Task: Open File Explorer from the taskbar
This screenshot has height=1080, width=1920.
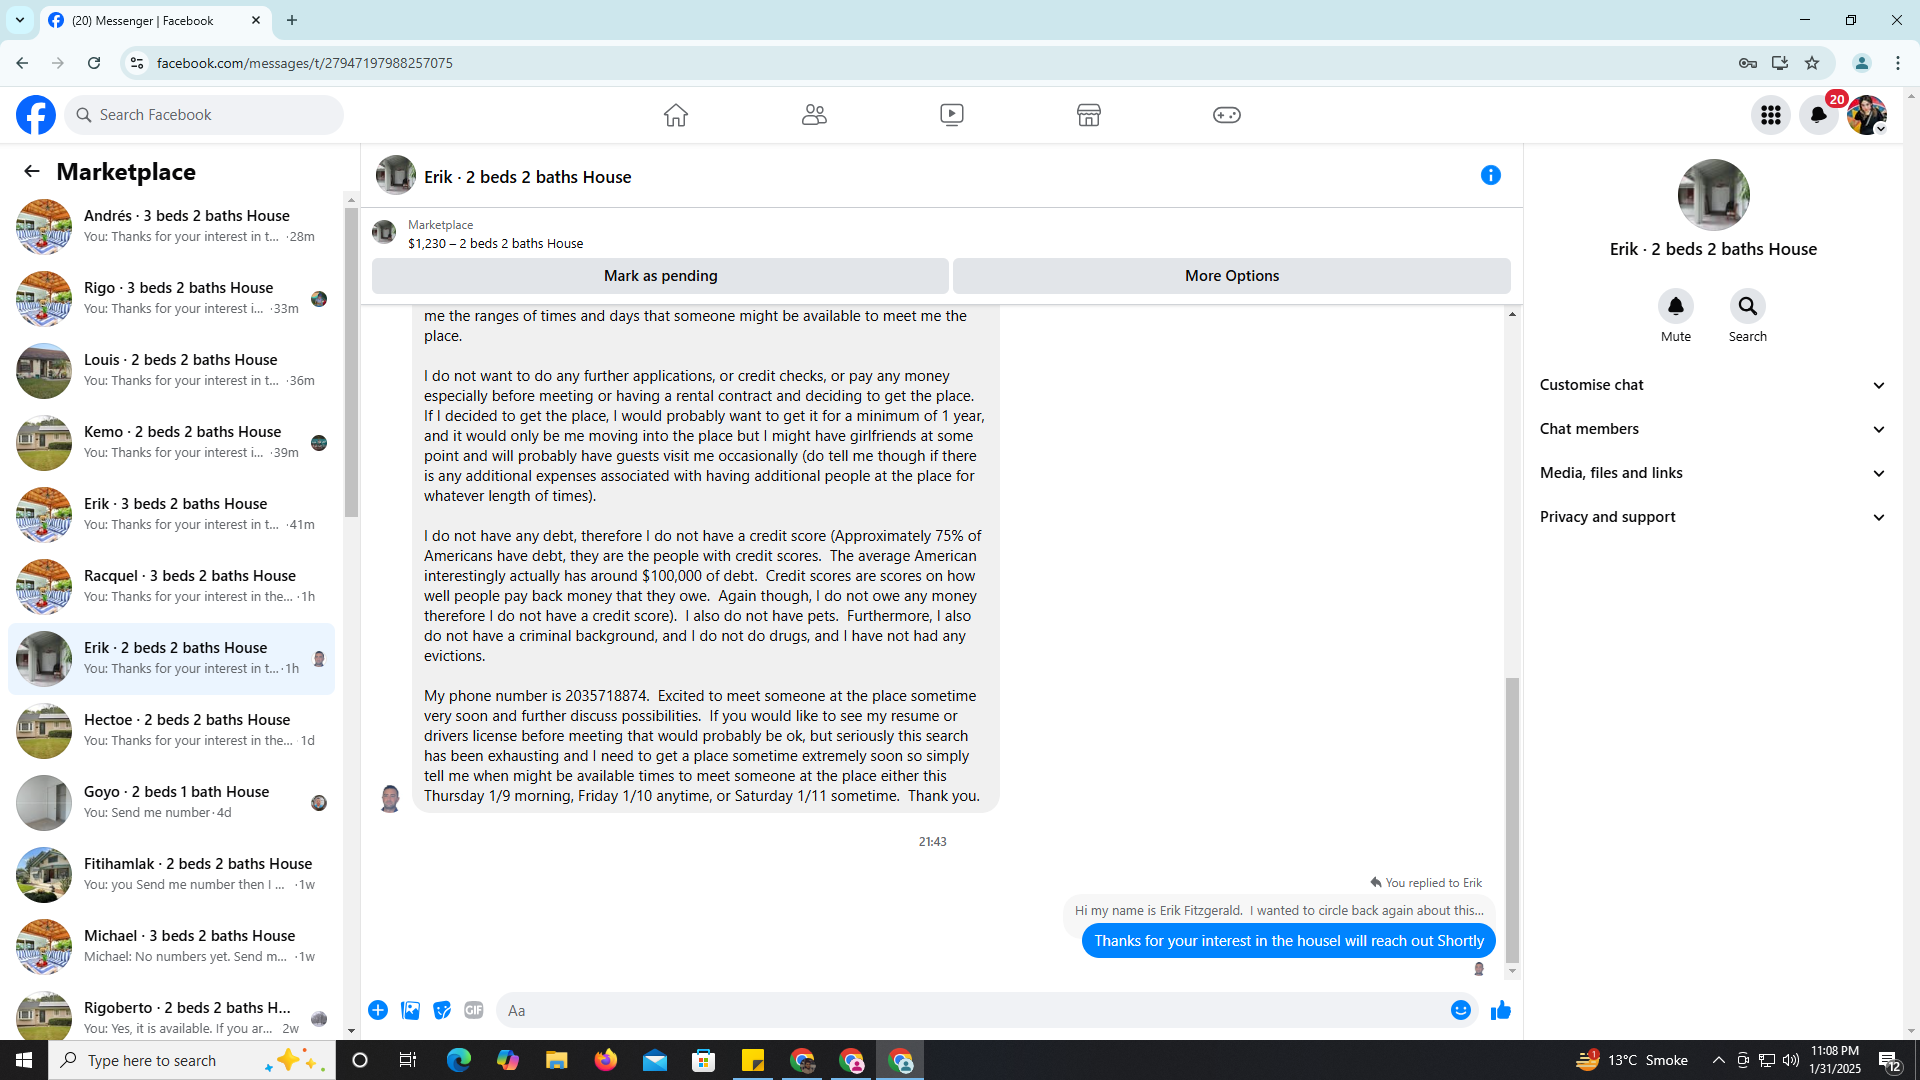Action: pyautogui.click(x=557, y=1060)
